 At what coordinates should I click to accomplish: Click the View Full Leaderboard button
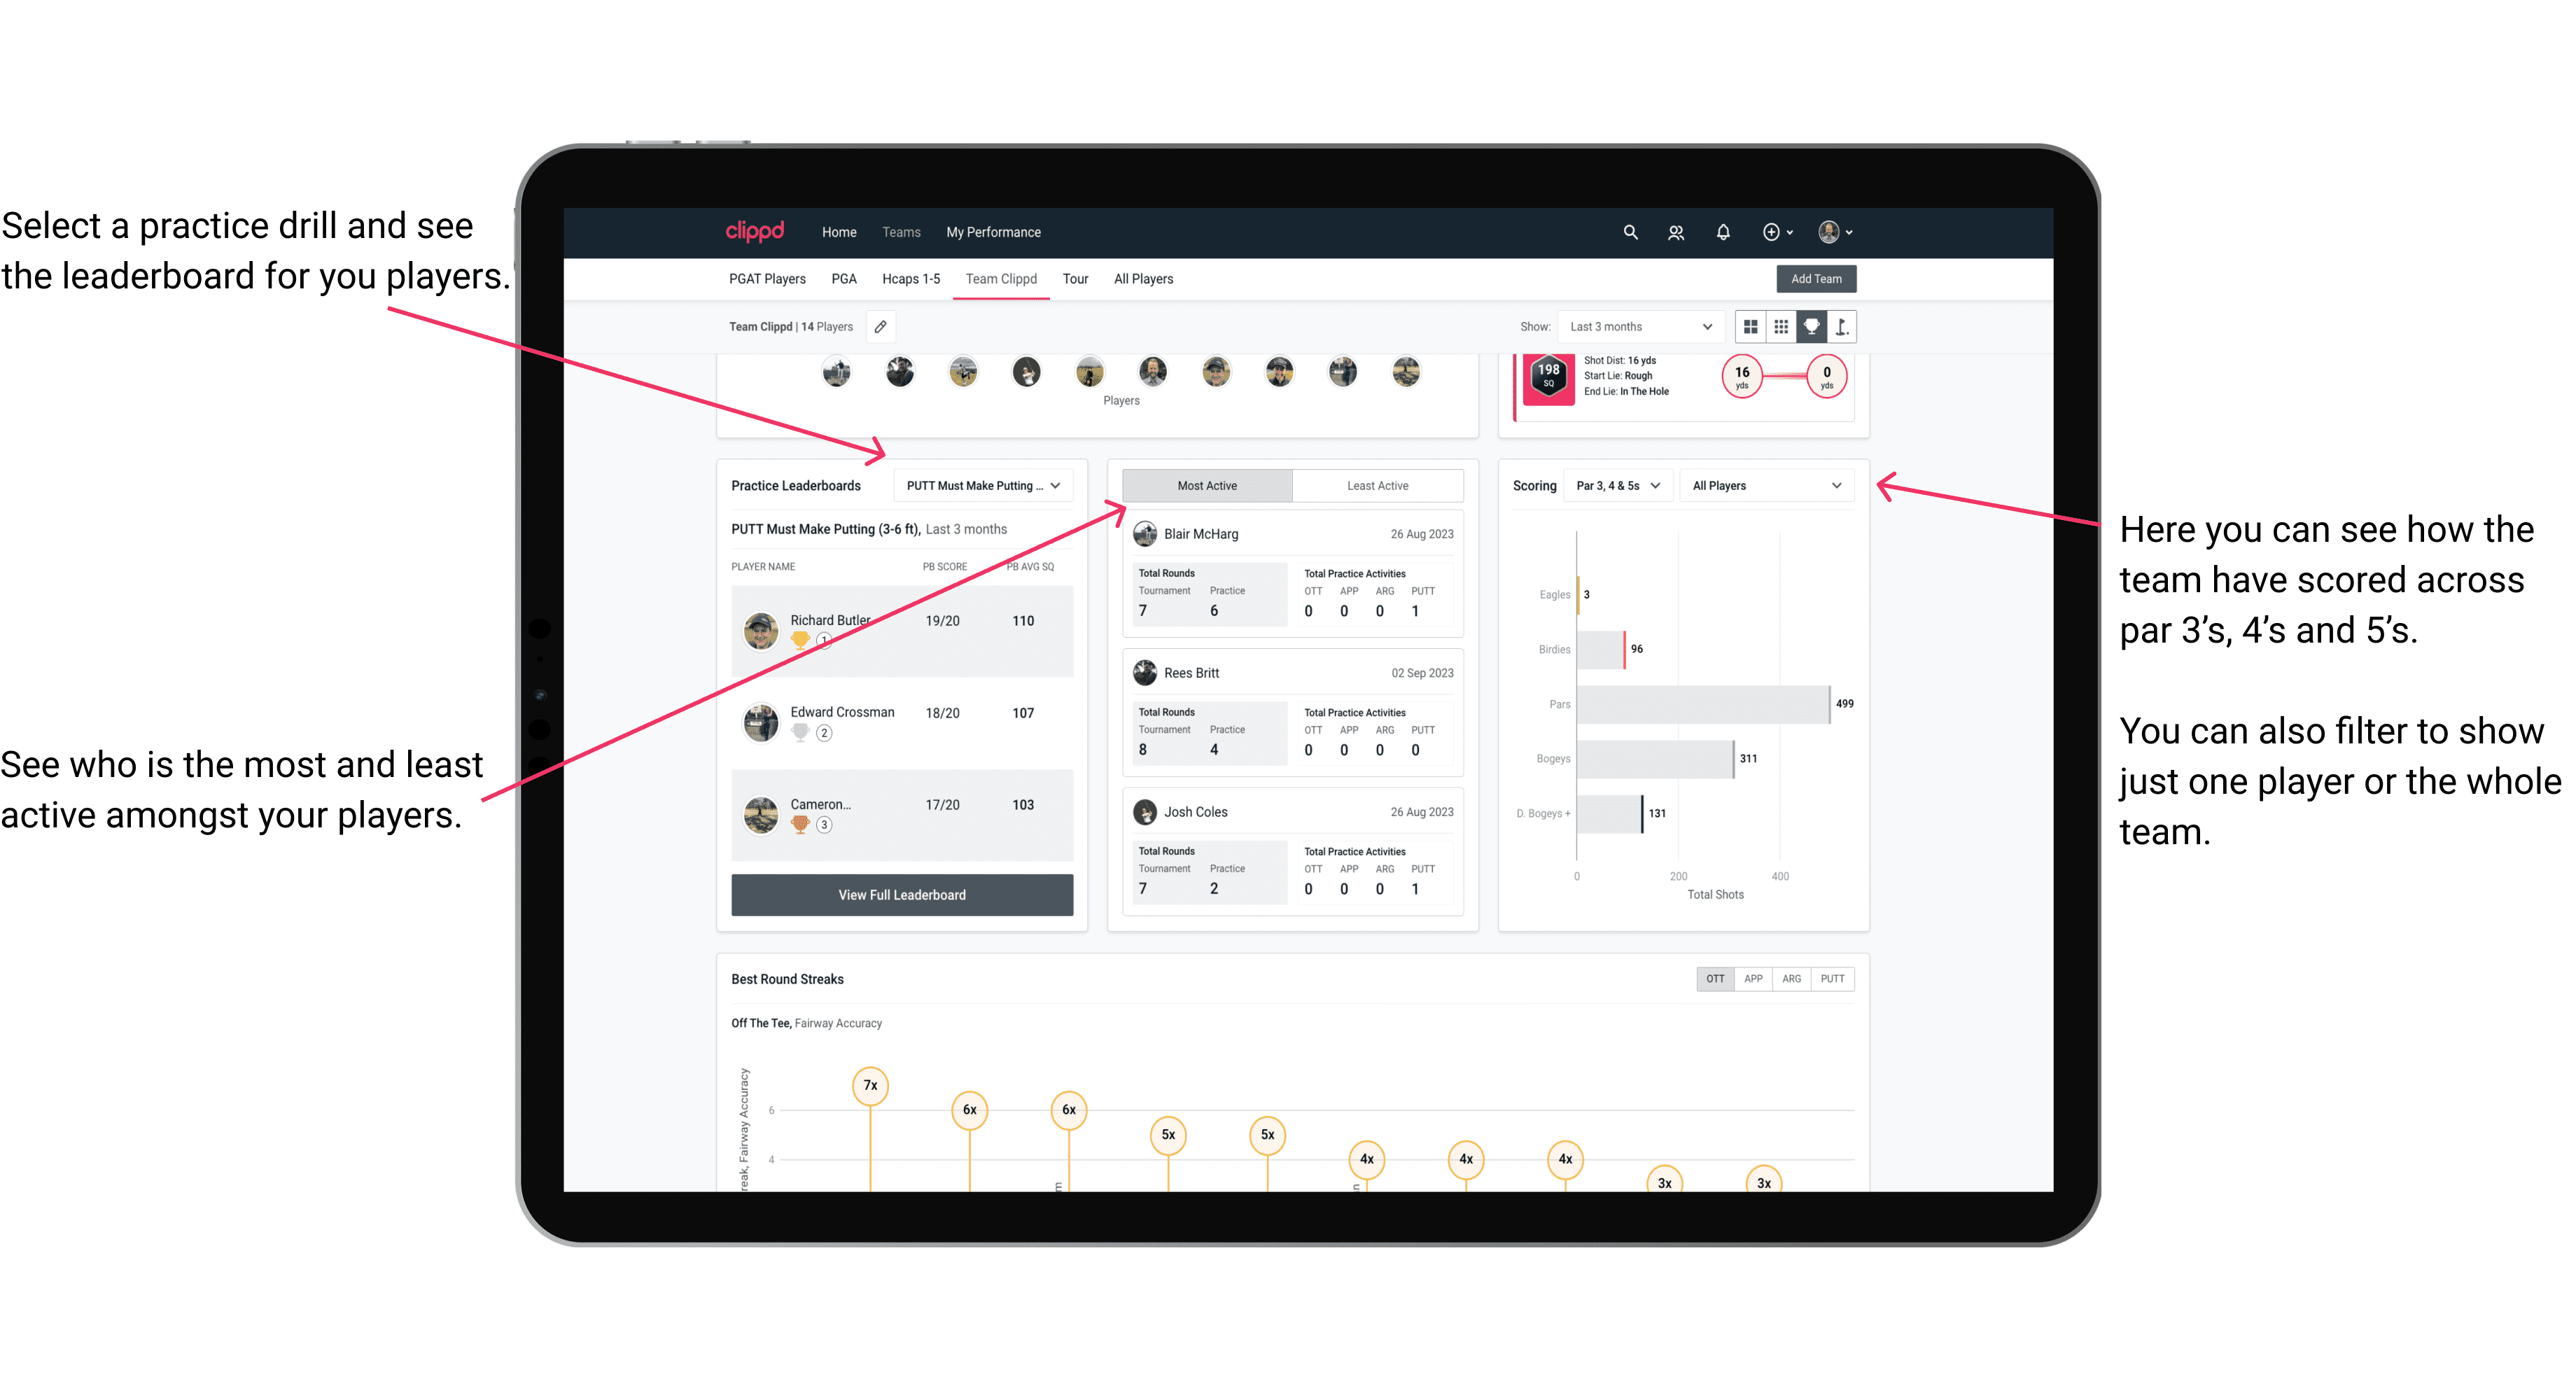tap(902, 895)
